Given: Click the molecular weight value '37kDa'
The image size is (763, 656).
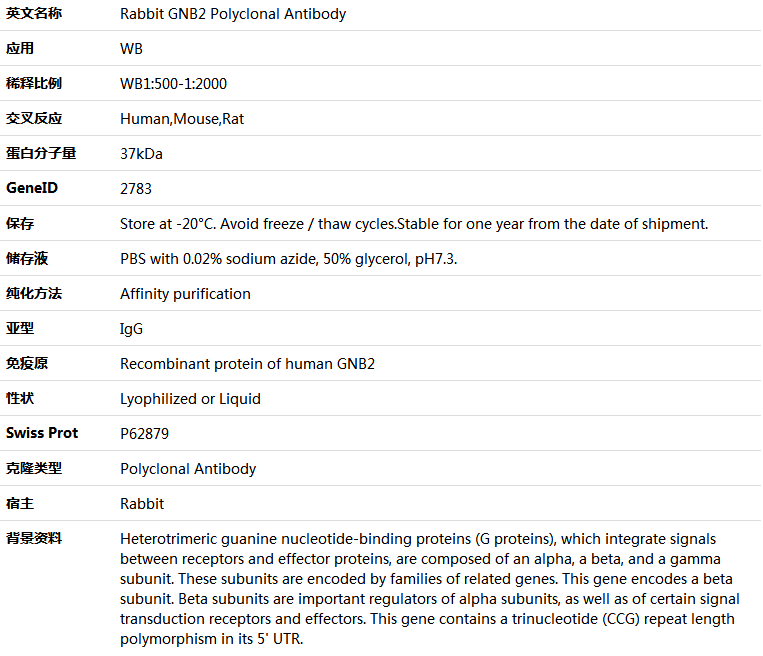Looking at the screenshot, I should pyautogui.click(x=141, y=154).
